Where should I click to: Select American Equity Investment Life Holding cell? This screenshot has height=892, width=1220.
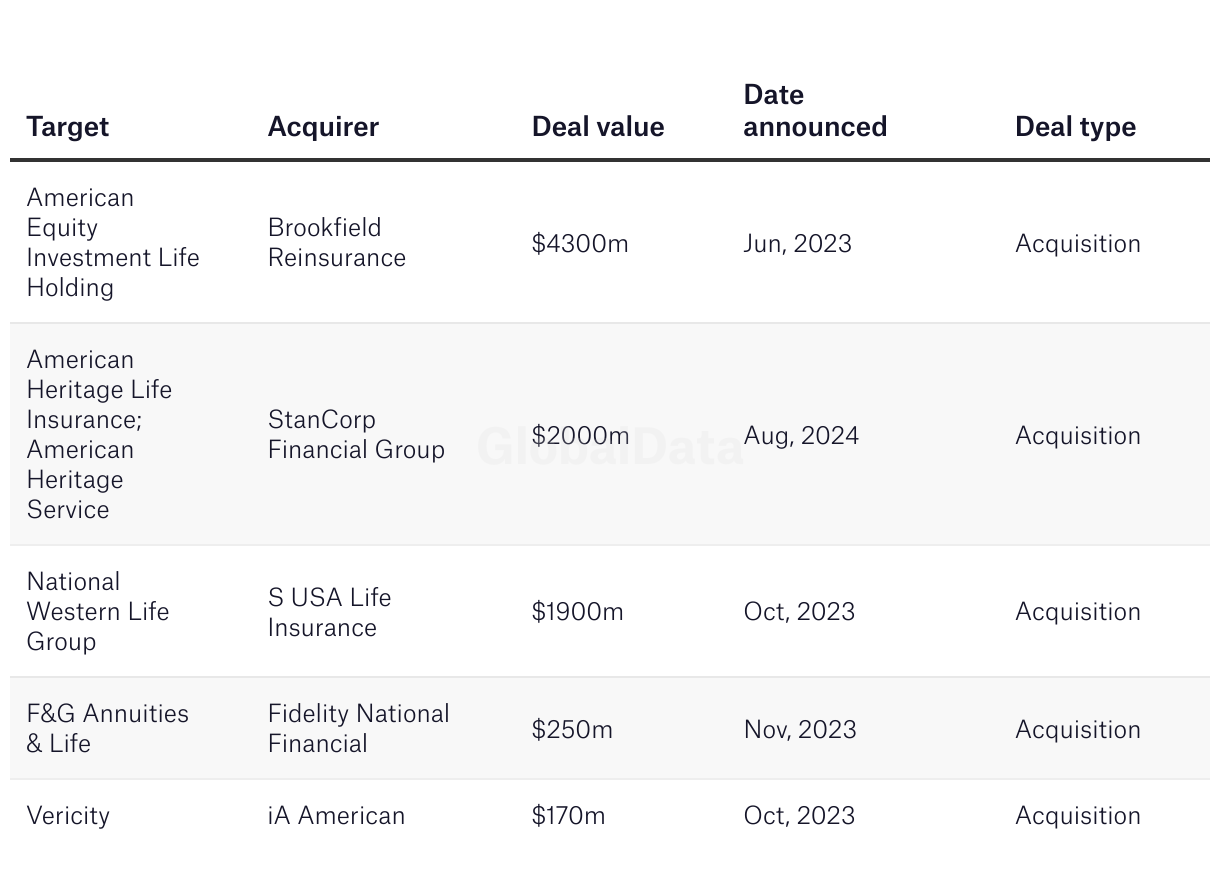pyautogui.click(x=113, y=243)
